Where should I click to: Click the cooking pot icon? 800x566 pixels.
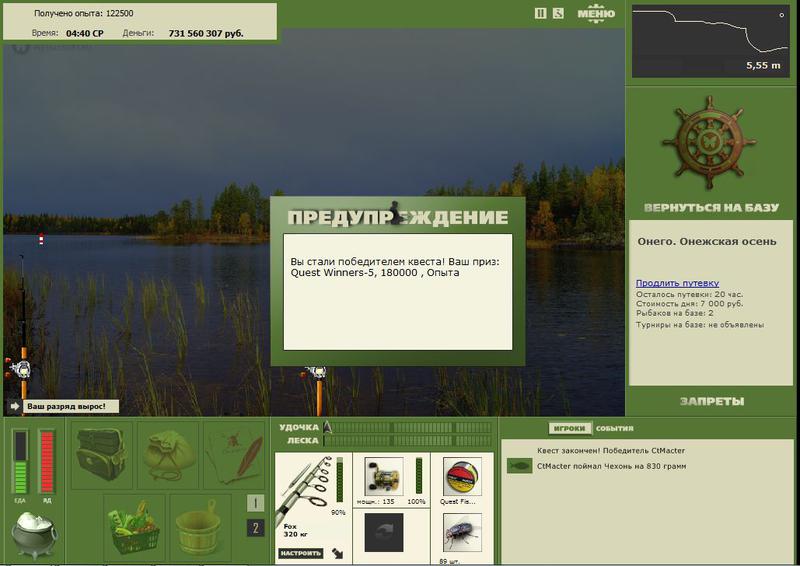click(34, 535)
